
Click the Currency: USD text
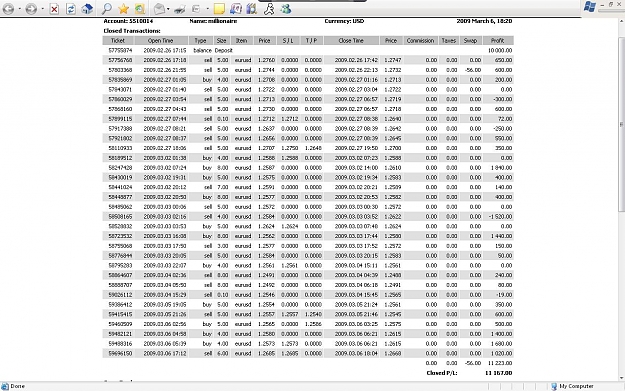(x=344, y=21)
